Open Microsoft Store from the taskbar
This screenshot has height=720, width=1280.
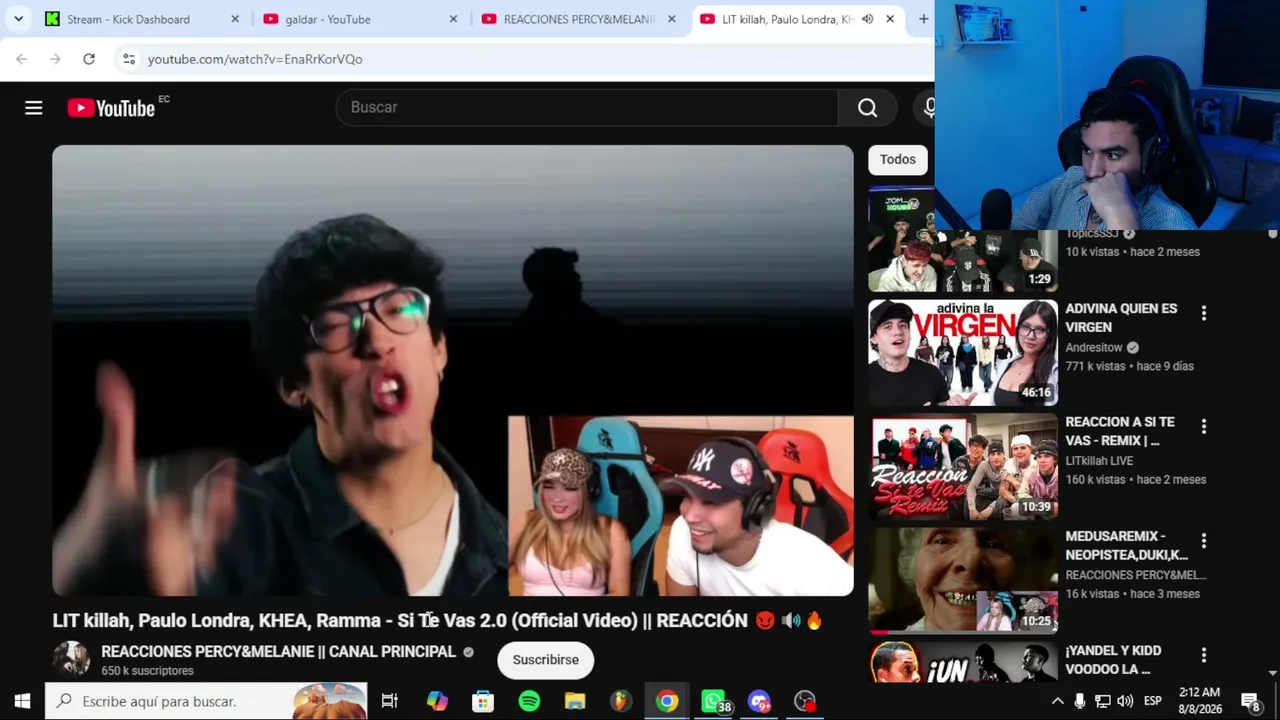click(483, 701)
